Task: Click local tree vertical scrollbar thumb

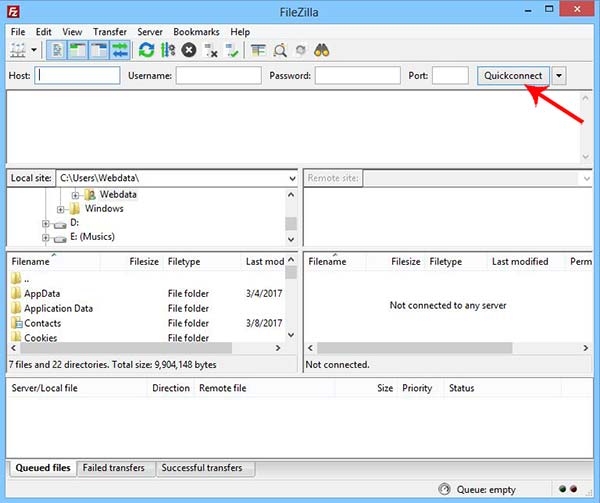Action: tap(291, 224)
